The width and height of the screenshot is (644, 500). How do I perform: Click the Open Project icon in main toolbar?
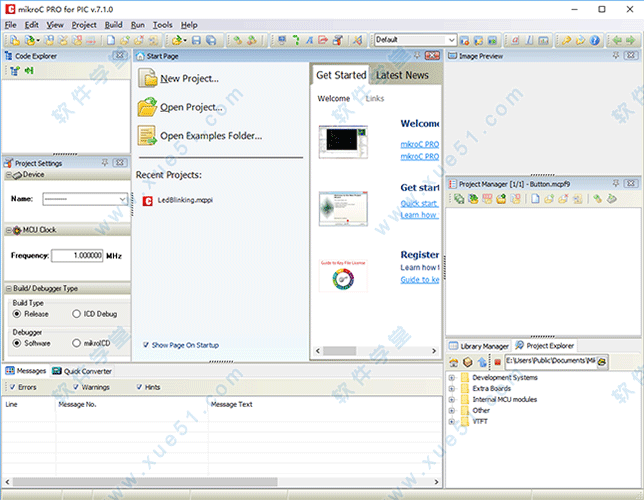pos(30,40)
